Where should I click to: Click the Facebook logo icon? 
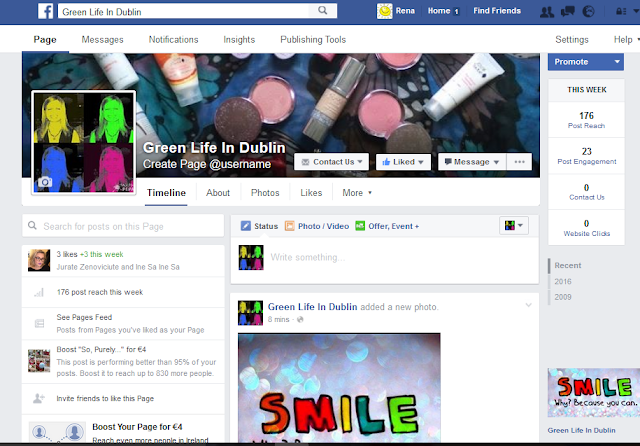click(46, 11)
